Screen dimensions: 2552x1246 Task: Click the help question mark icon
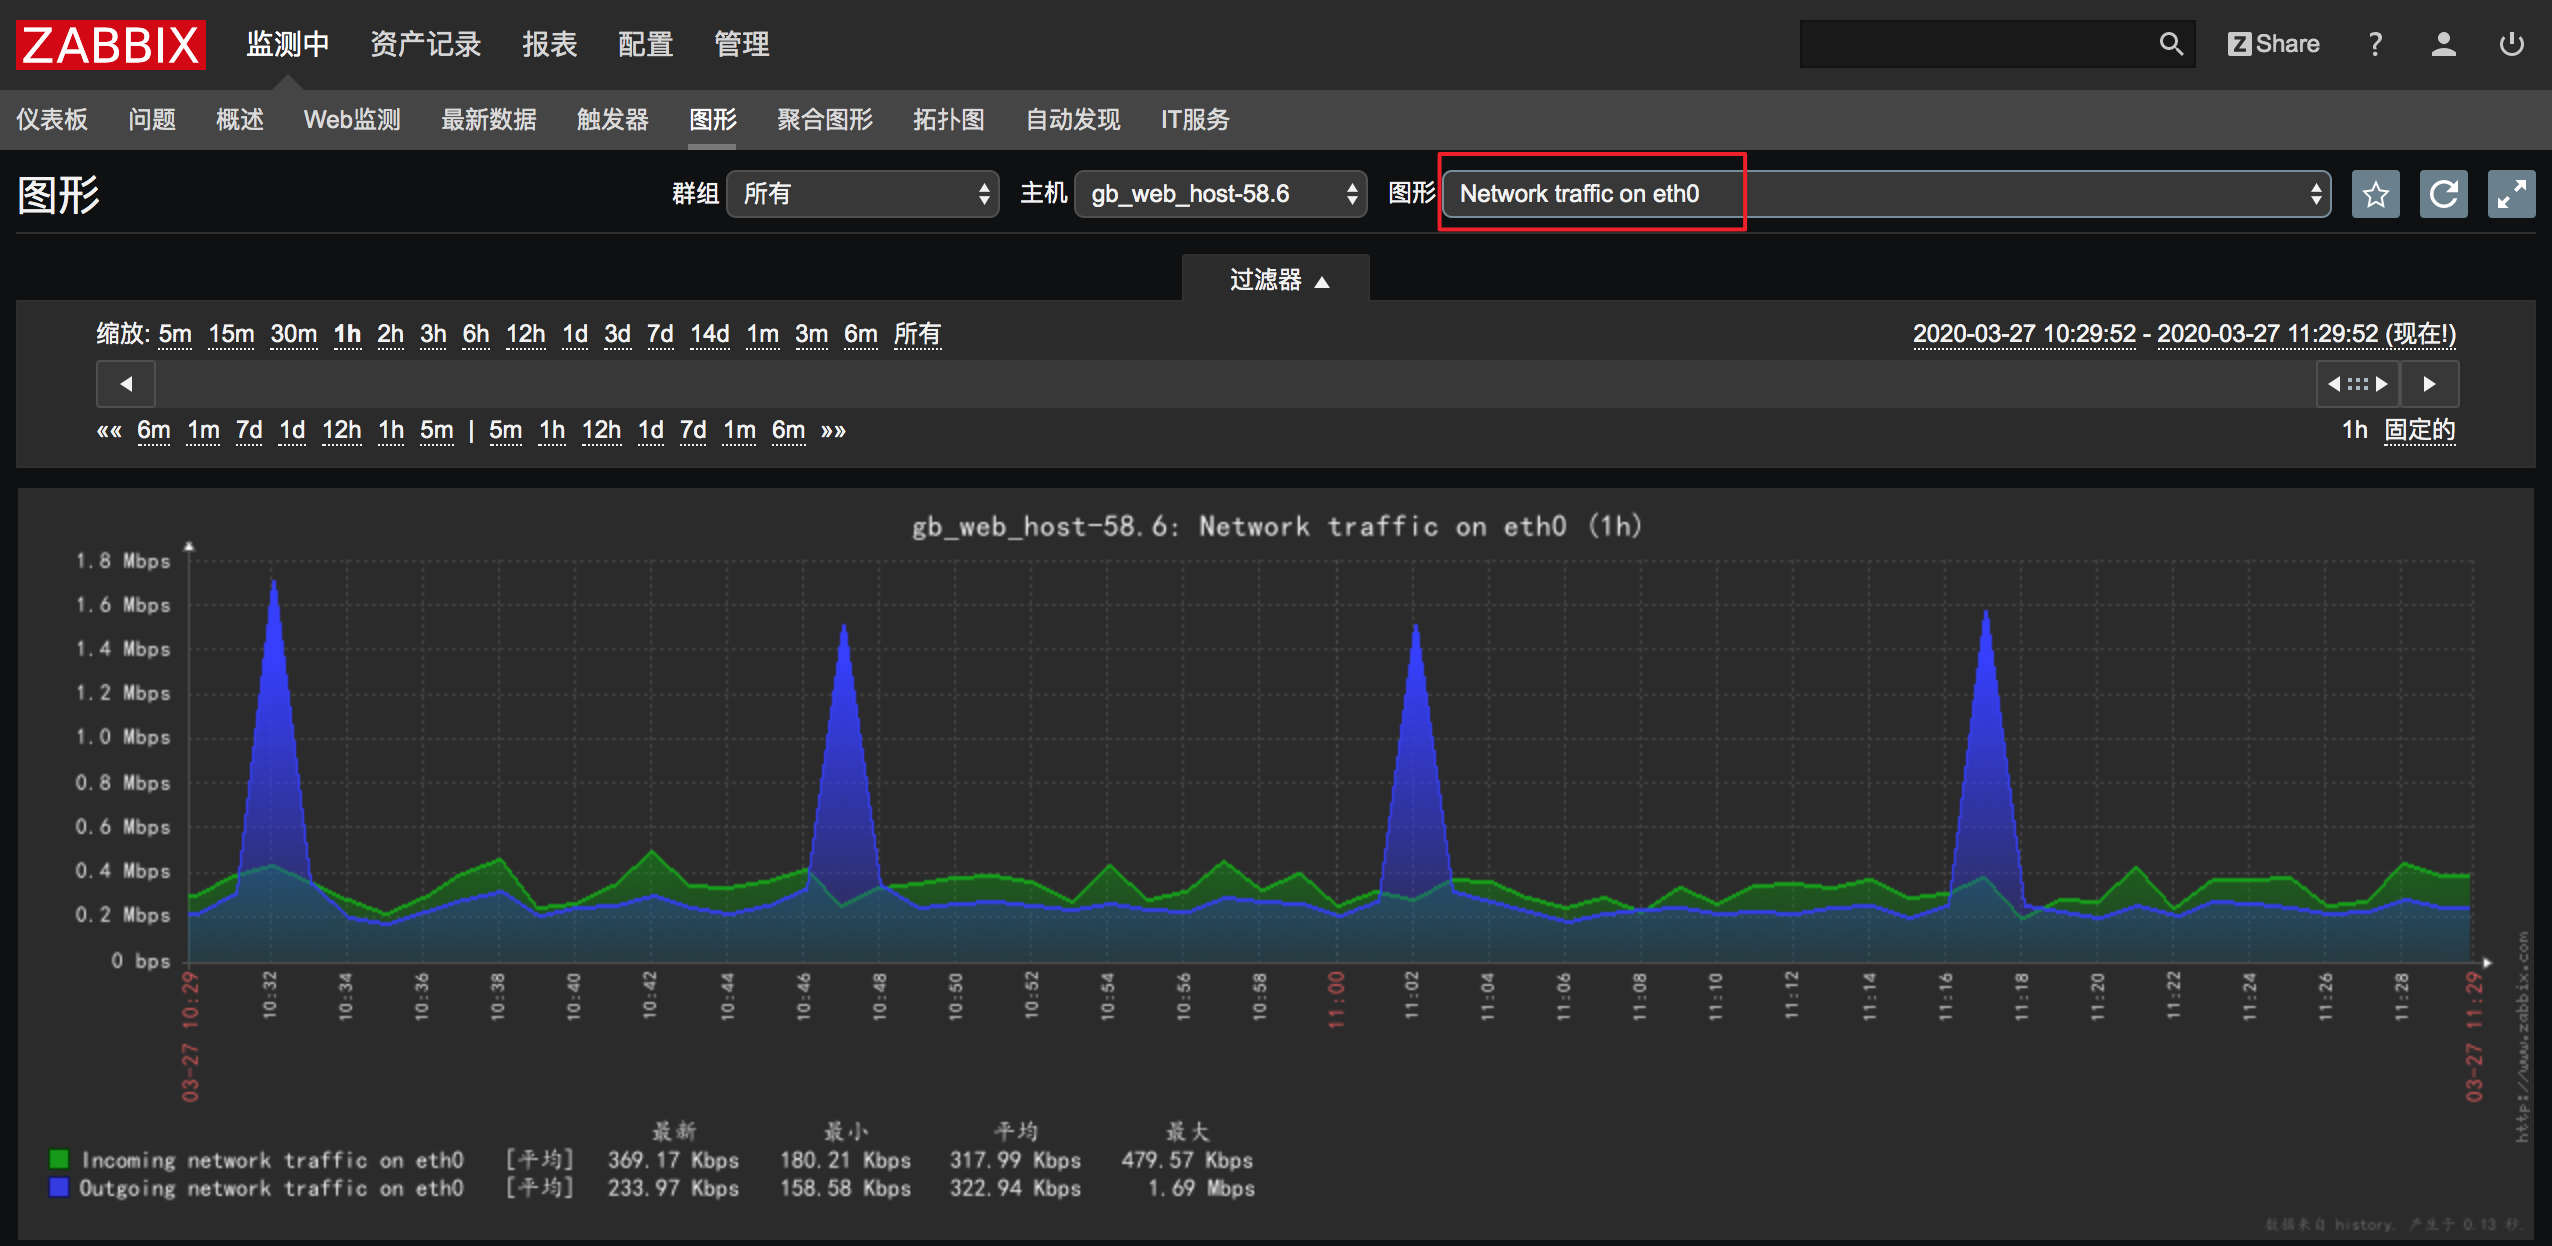point(2375,44)
